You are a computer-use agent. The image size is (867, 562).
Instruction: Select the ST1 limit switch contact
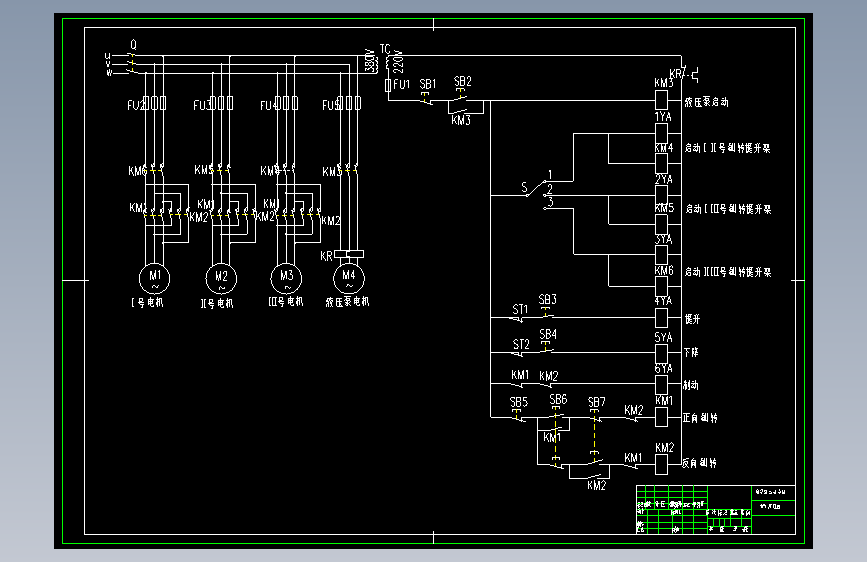coord(518,319)
